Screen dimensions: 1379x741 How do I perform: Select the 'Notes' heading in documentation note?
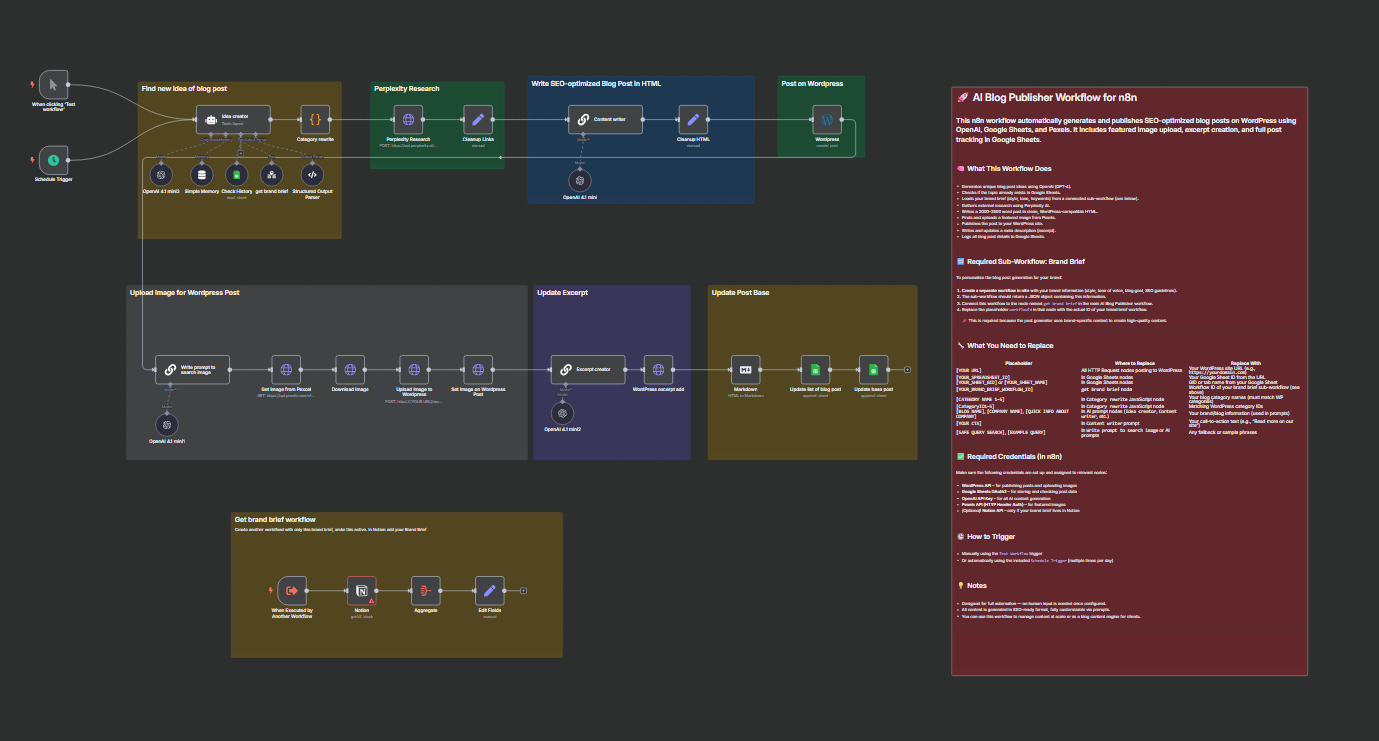[x=972, y=586]
